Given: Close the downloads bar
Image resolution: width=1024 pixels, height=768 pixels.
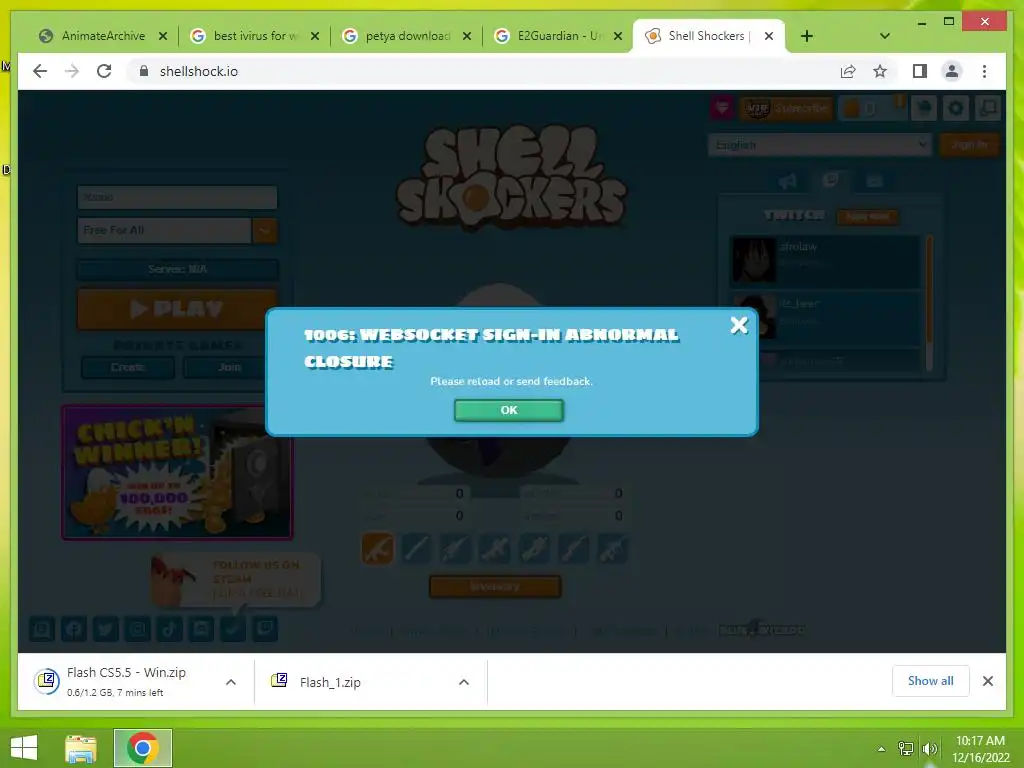Looking at the screenshot, I should click(987, 681).
